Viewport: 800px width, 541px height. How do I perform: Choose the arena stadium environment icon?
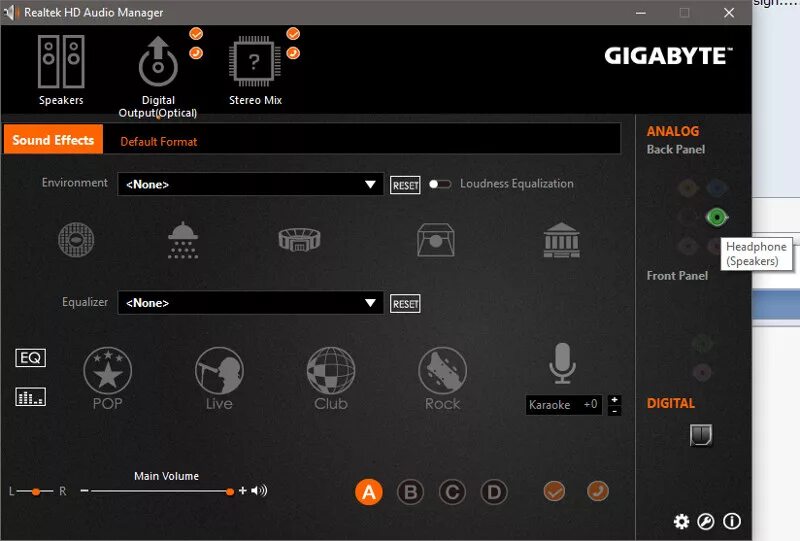[299, 239]
